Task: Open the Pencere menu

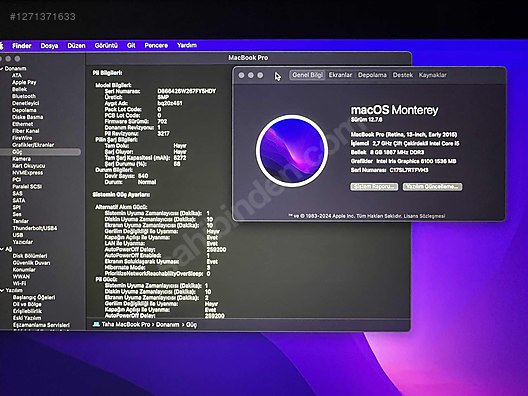Action: 156,45
